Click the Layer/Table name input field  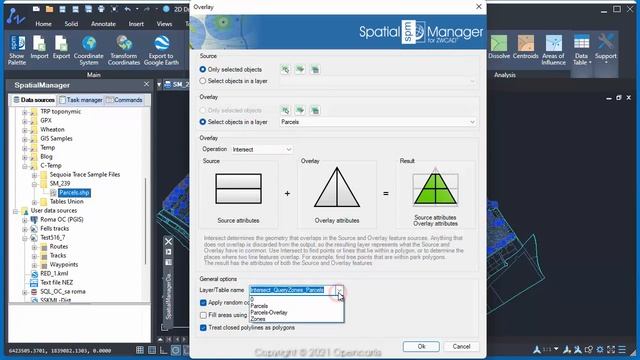[292, 290]
